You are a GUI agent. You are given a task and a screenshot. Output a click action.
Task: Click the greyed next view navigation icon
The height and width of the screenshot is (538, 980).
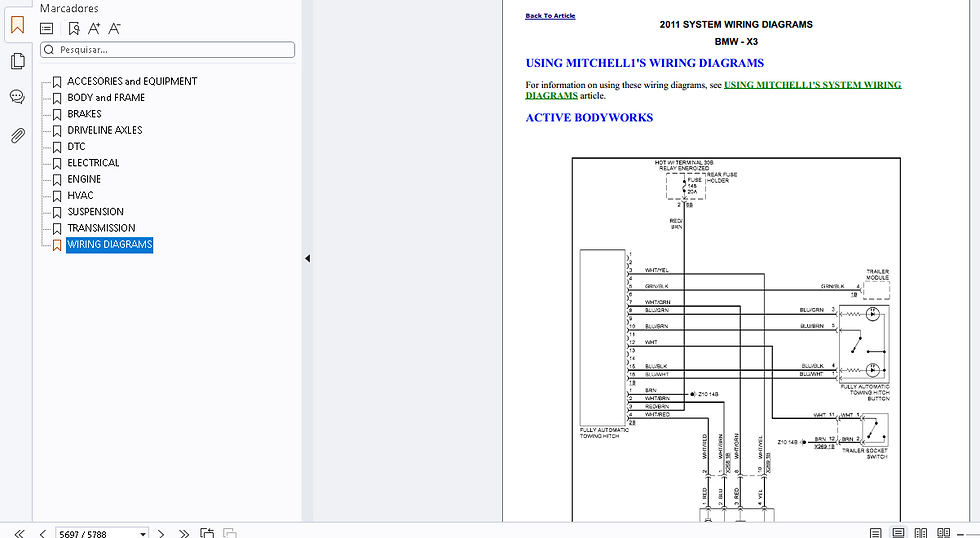coord(230,533)
